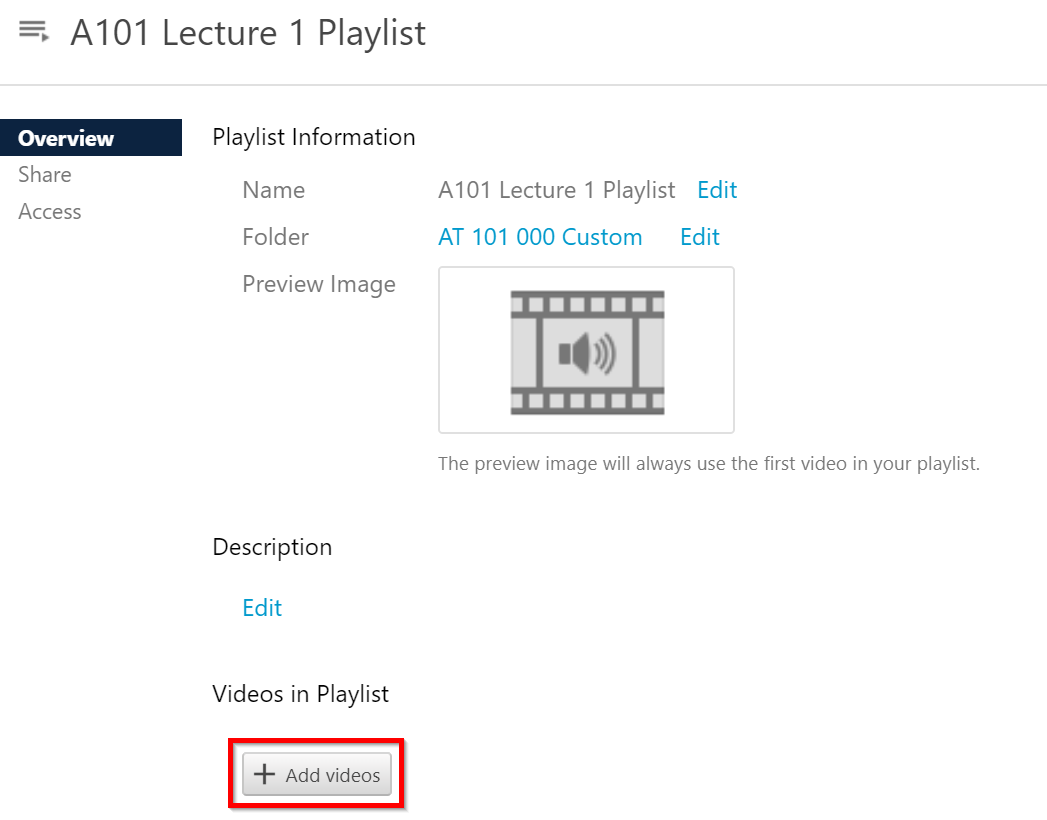Select the playlist name value text

(x=556, y=190)
